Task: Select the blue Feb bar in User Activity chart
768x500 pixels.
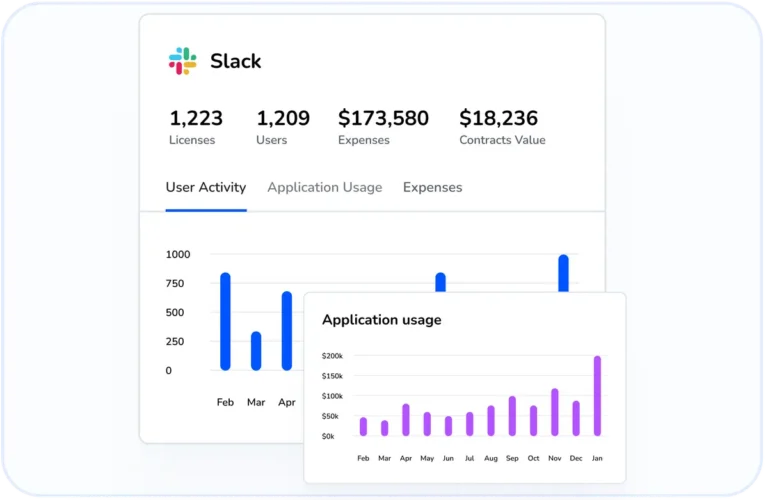Action: [x=225, y=321]
